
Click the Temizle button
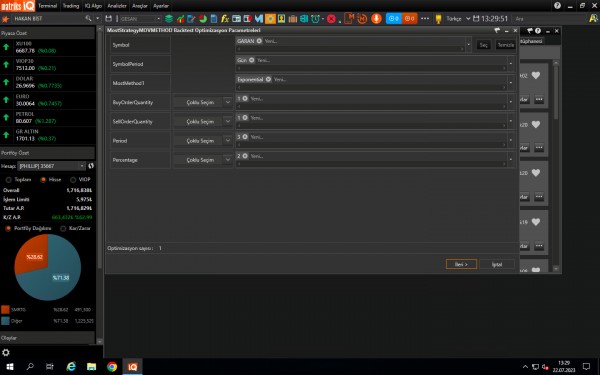click(505, 45)
